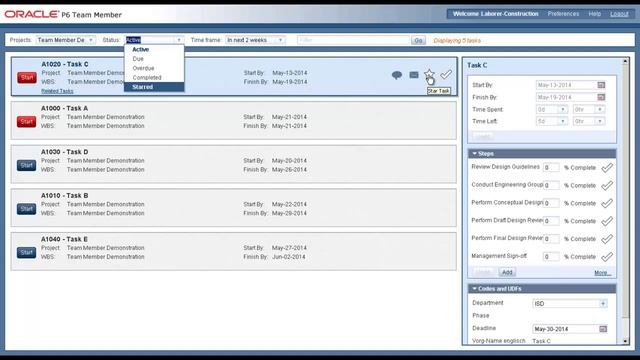Viewport: 640px width, 360px height.
Task: Open the Start By calendar icon
Action: pos(601,85)
